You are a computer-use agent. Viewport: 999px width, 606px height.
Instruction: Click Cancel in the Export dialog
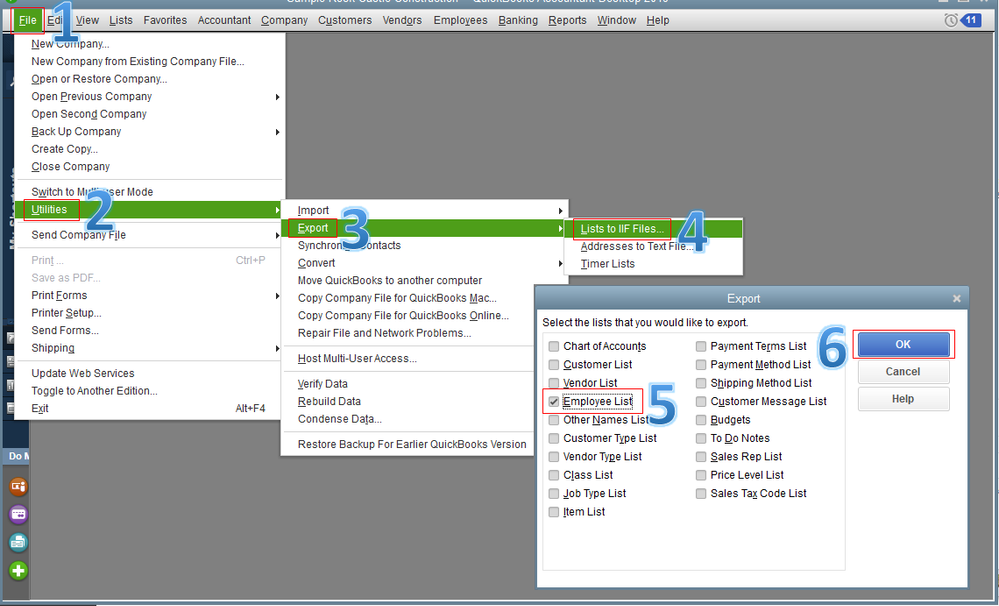point(903,372)
